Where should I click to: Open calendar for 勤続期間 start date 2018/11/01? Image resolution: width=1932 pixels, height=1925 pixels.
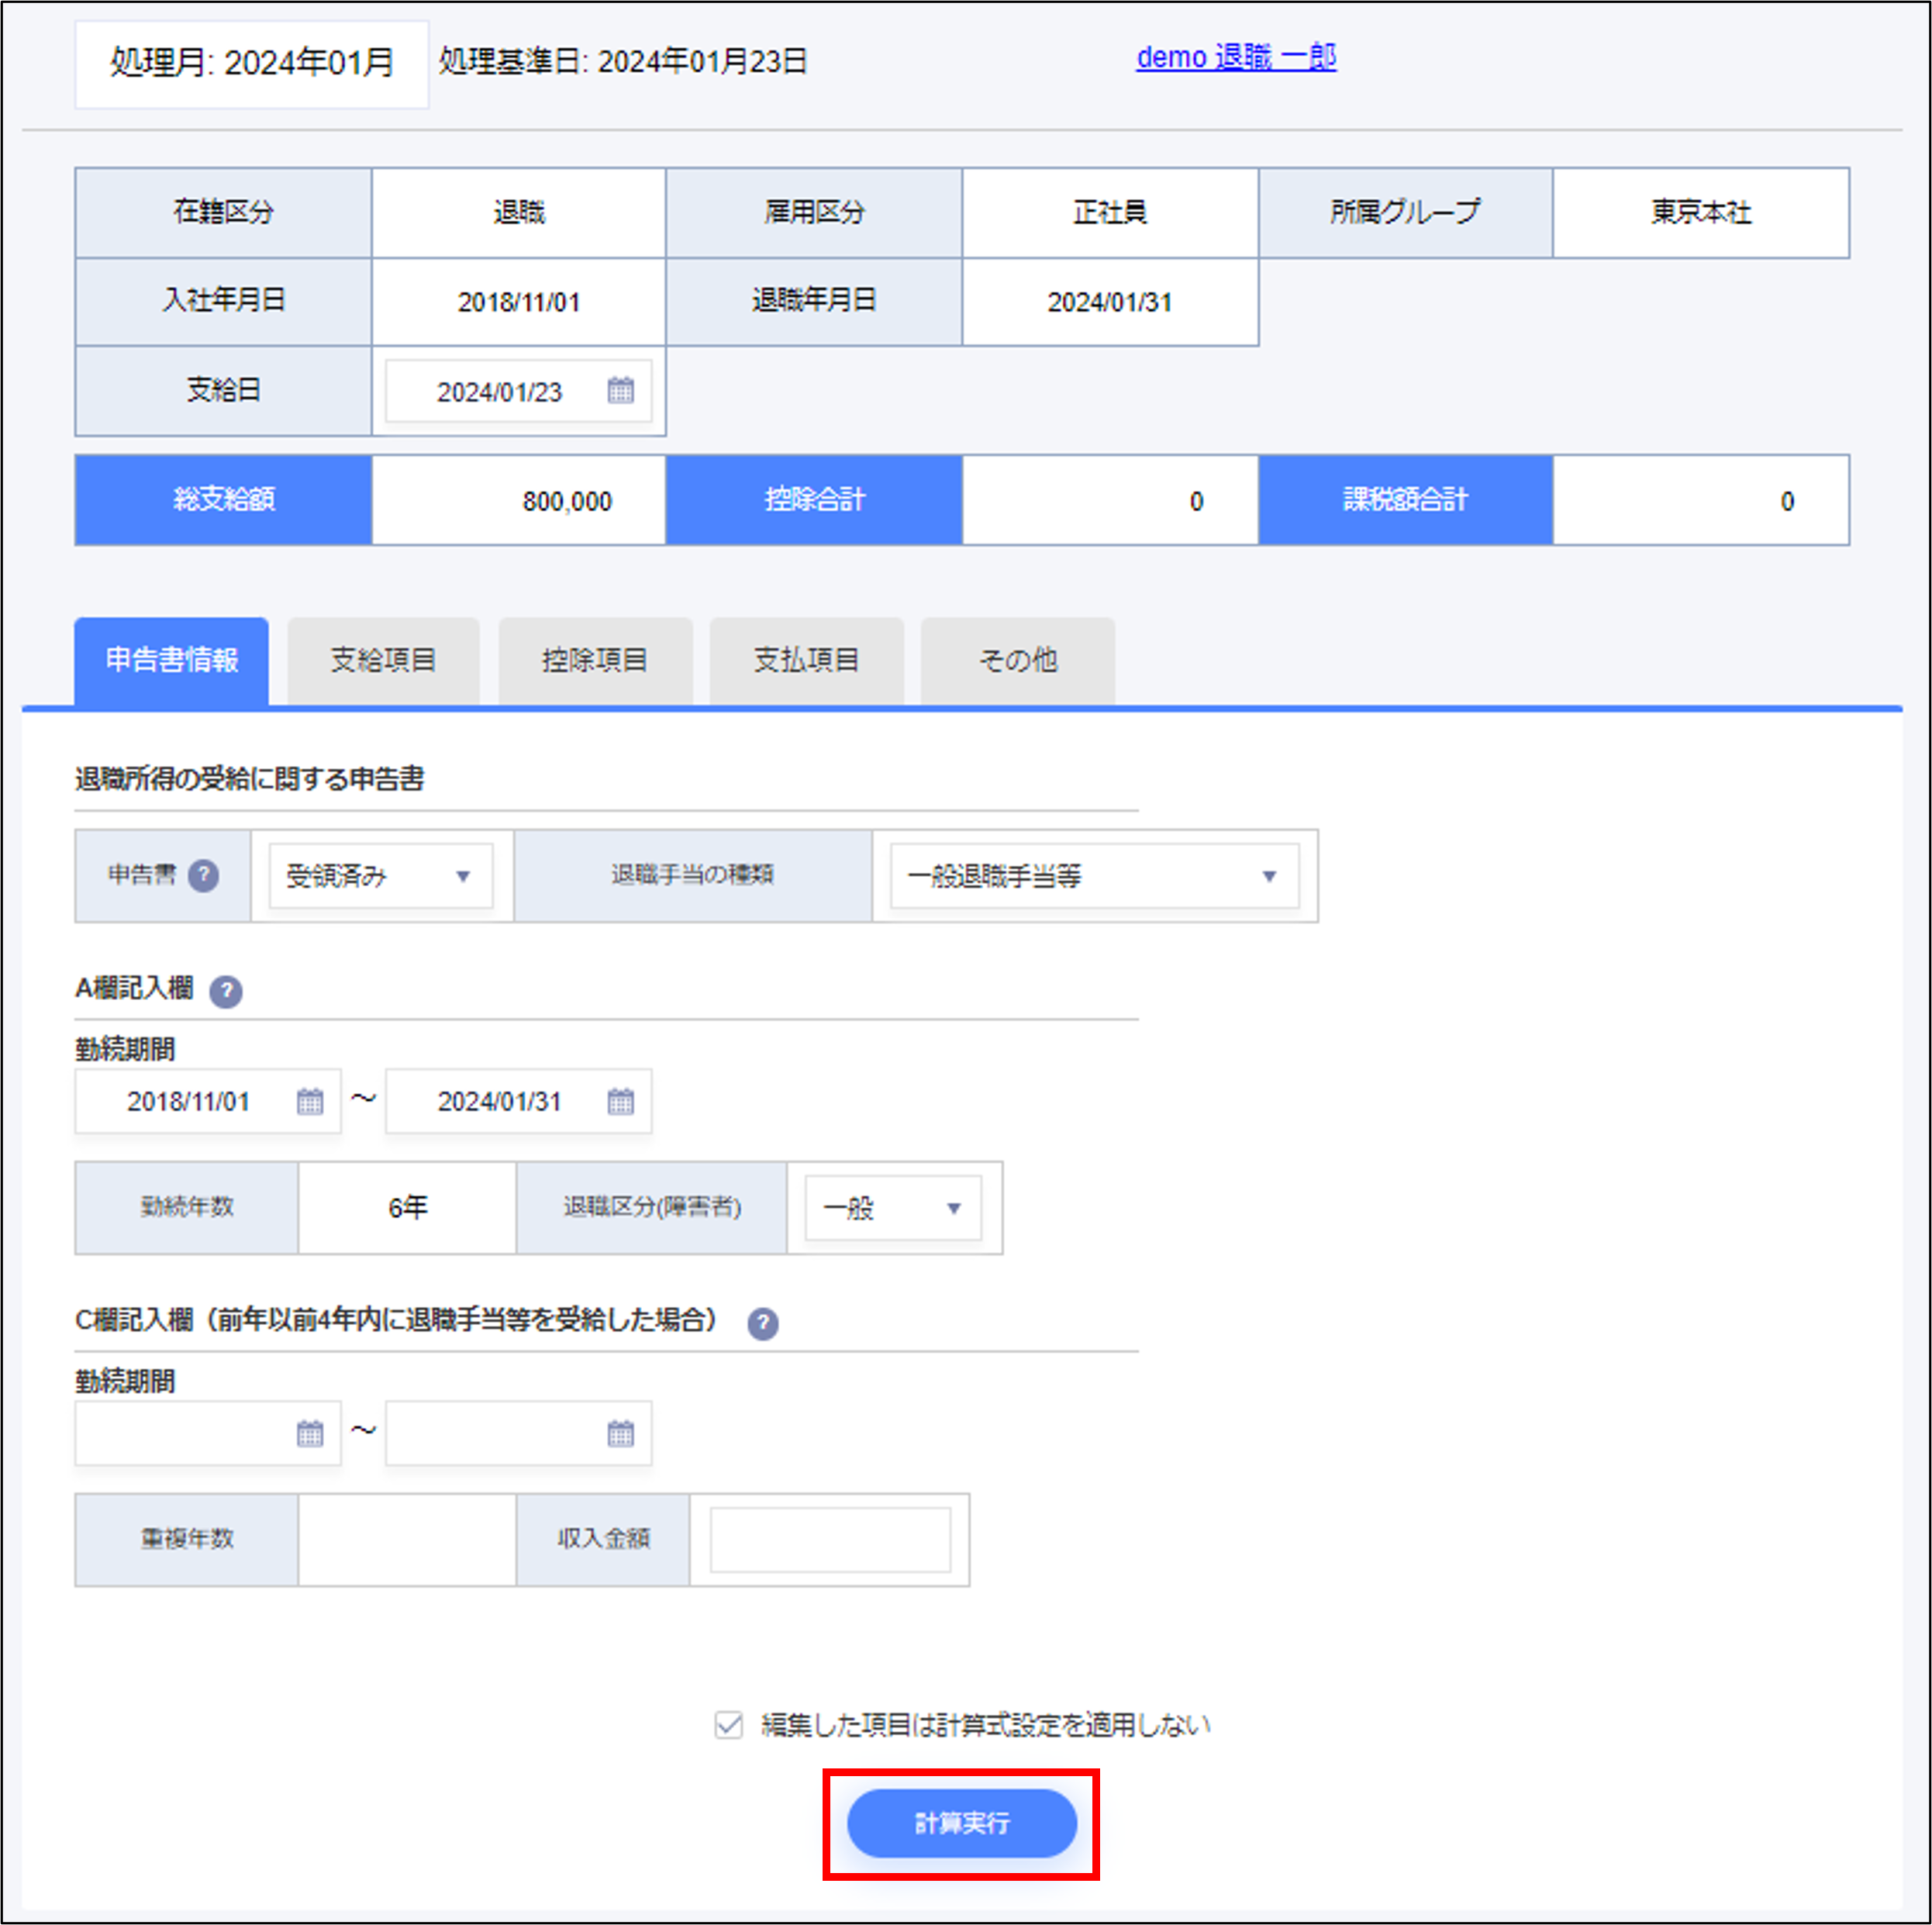(x=310, y=1101)
